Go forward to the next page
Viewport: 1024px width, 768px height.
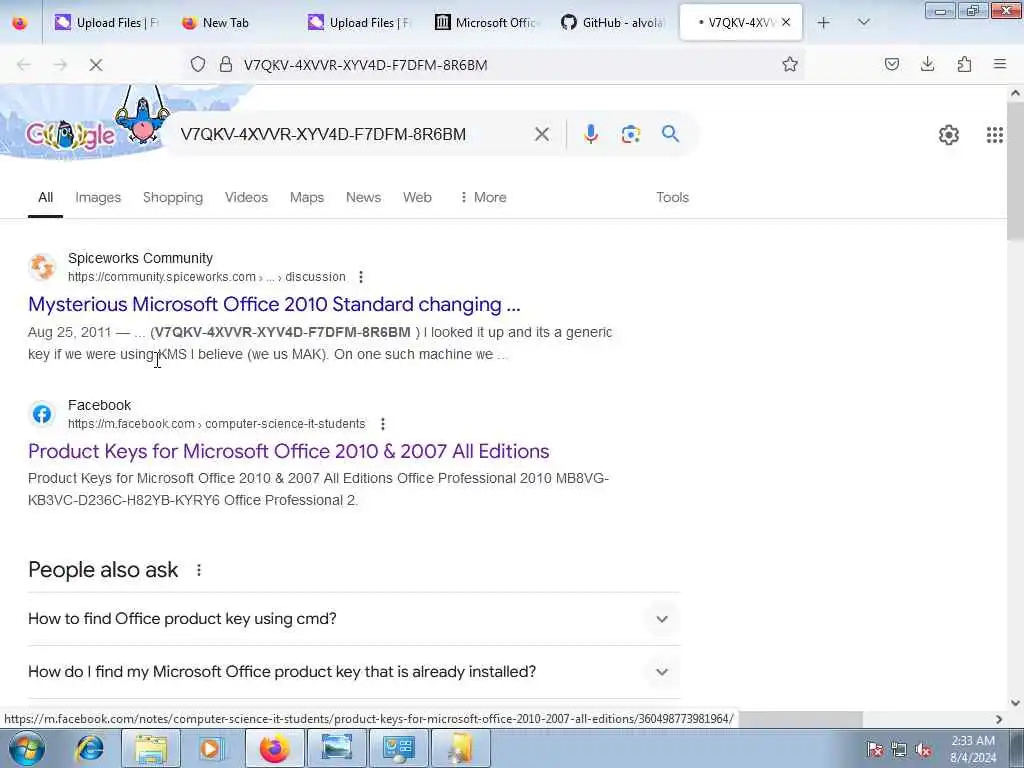(x=60, y=65)
